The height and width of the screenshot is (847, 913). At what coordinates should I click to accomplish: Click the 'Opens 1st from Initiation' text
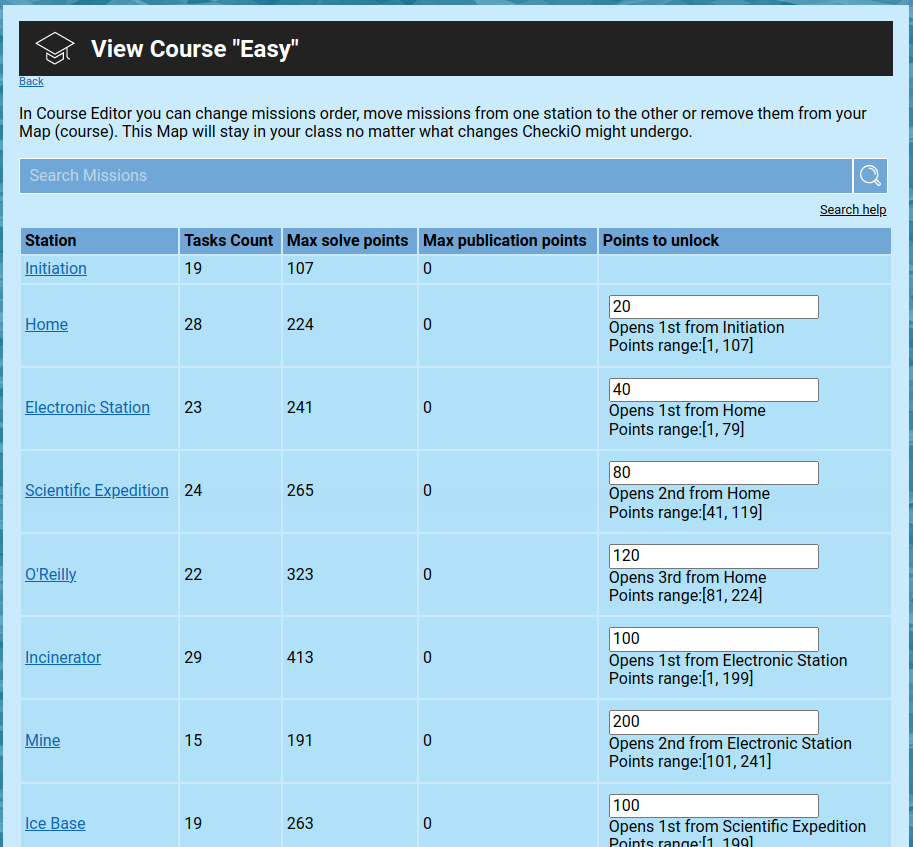(x=696, y=328)
